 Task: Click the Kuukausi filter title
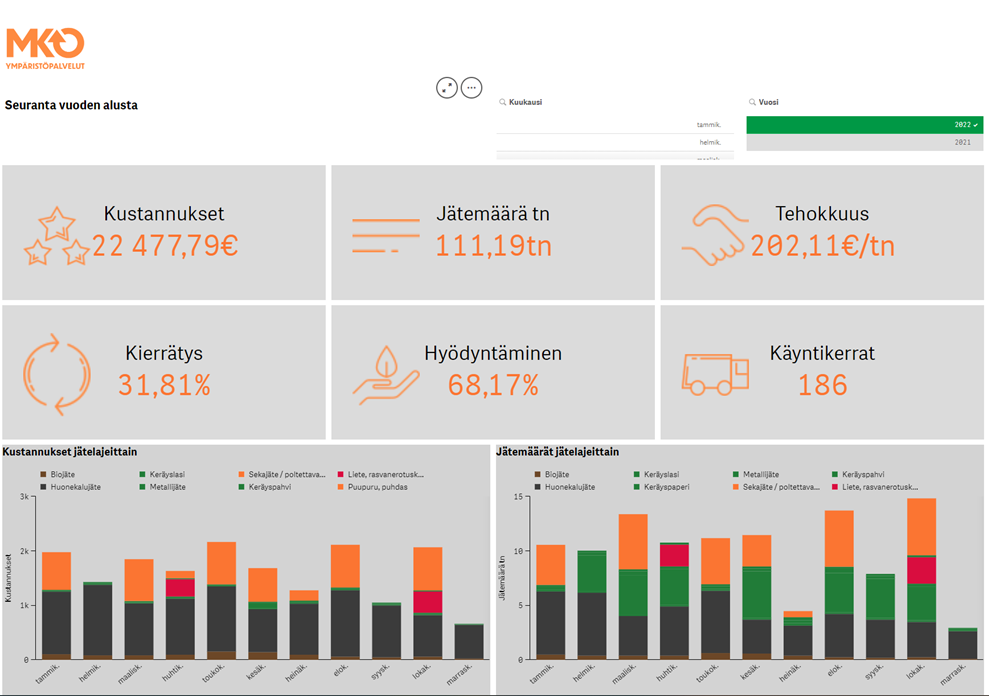point(526,103)
